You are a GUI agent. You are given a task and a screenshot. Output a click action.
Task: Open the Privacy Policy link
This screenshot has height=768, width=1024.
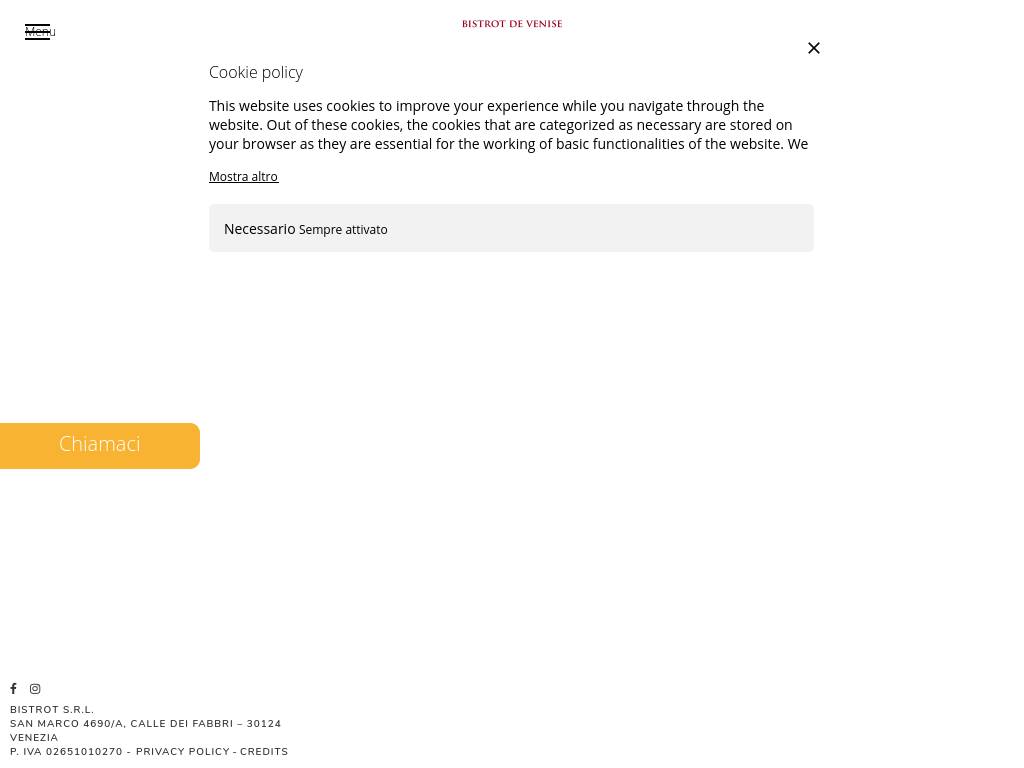coord(183,752)
